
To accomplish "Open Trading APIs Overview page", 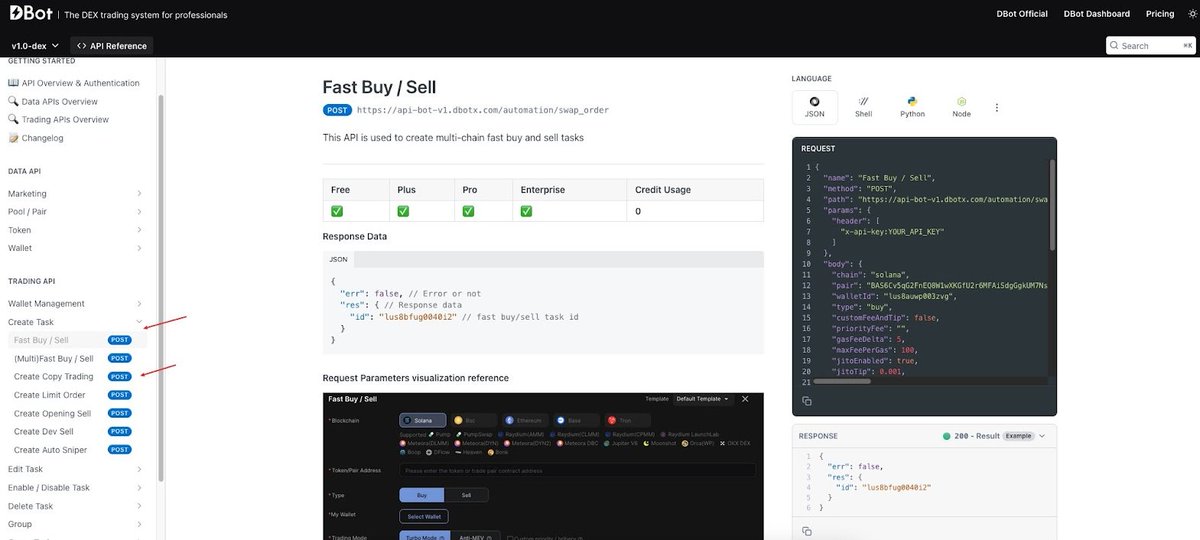I will click(x=58, y=119).
